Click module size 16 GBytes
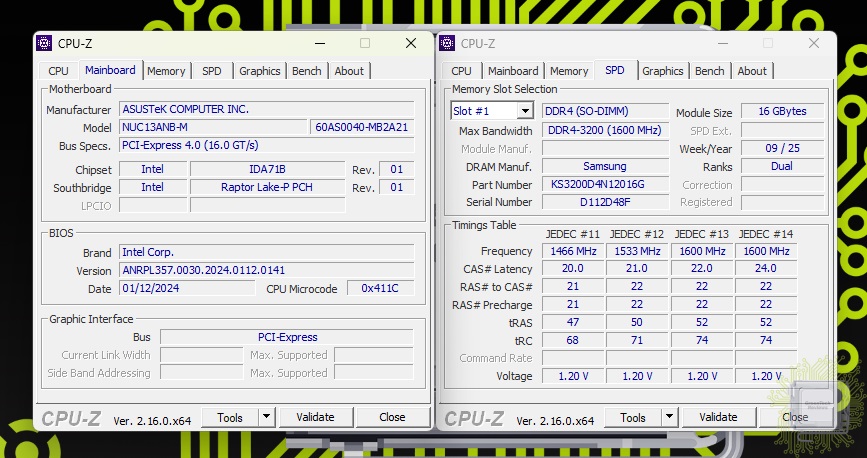Viewport: 867px width, 458px height. pyautogui.click(x=782, y=111)
